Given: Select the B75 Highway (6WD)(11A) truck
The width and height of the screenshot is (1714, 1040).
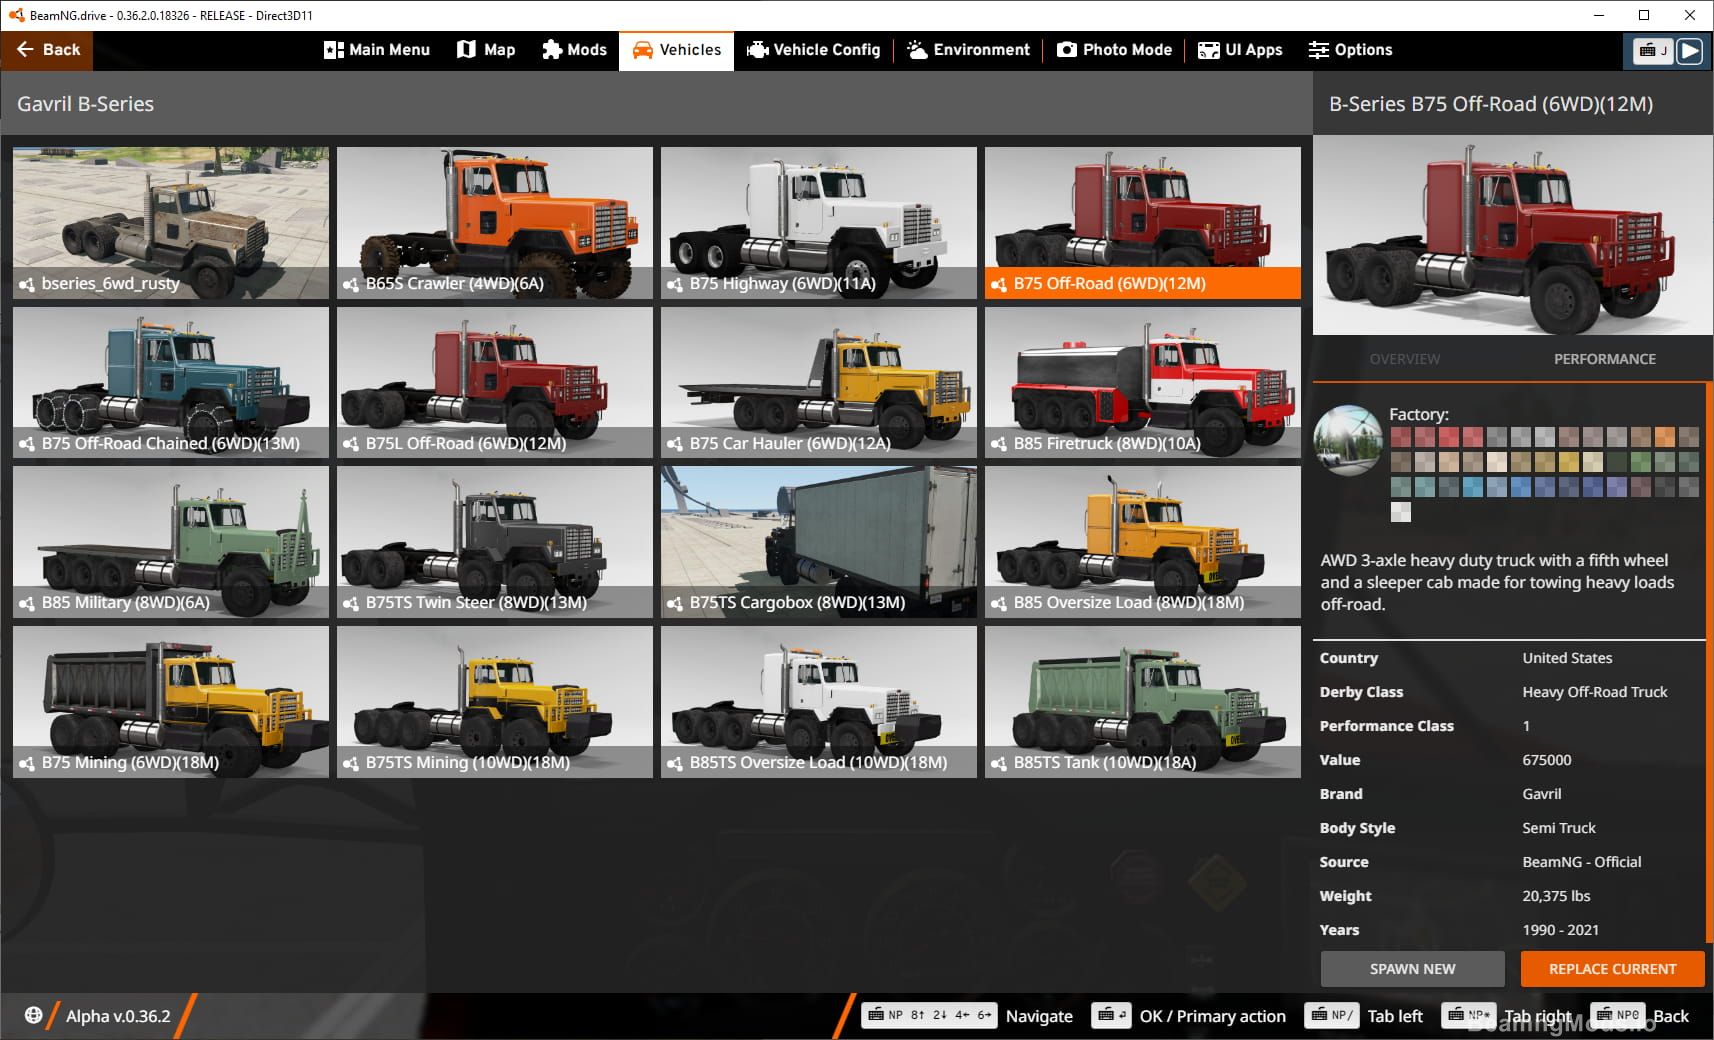Looking at the screenshot, I should point(819,223).
